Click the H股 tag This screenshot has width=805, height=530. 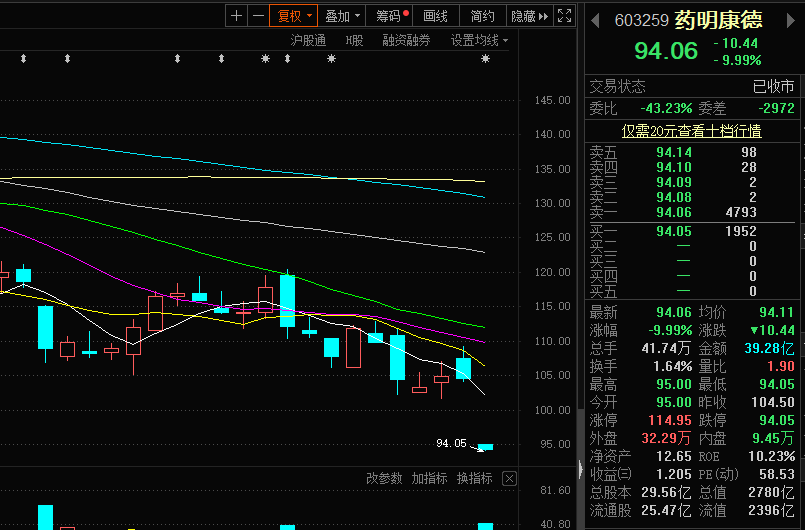pyautogui.click(x=354, y=41)
